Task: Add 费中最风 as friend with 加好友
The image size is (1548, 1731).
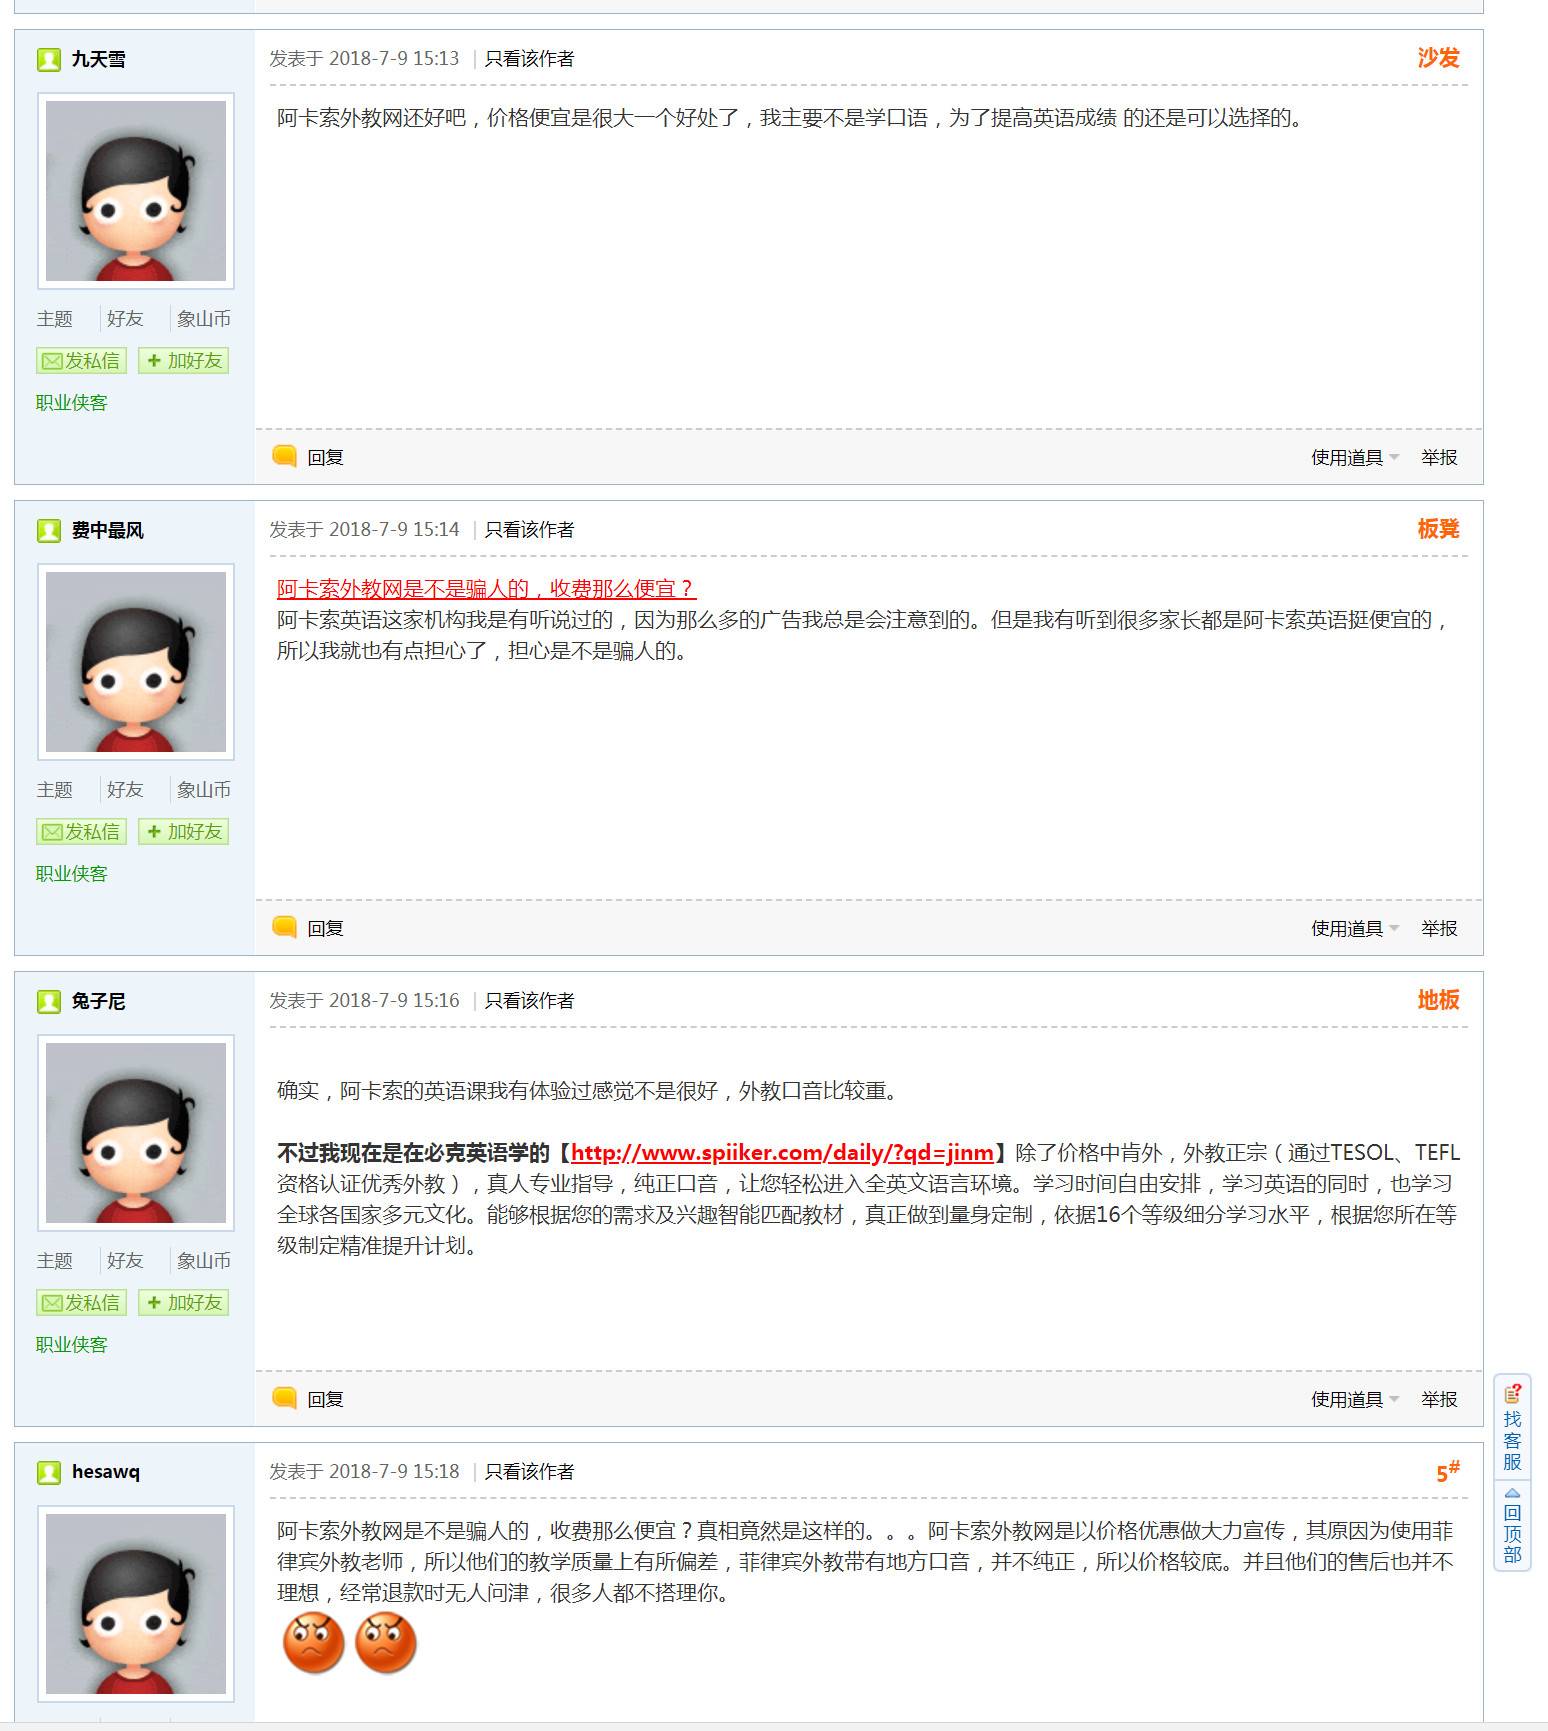Action: point(184,832)
